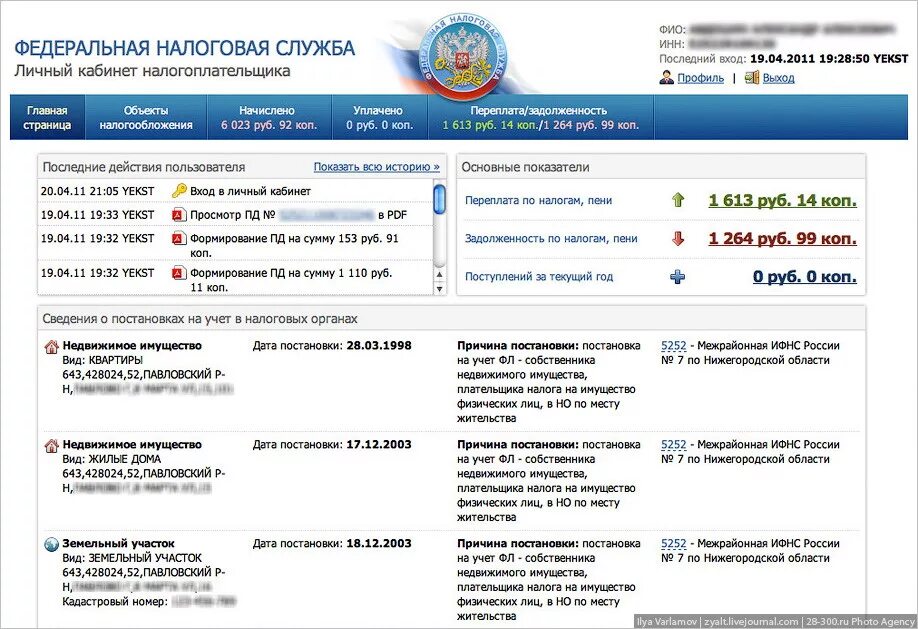Viewport: 918px width, 629px height.
Task: Click Вид: ЖИЛЫЕ ДОМА text
Action: (111, 459)
